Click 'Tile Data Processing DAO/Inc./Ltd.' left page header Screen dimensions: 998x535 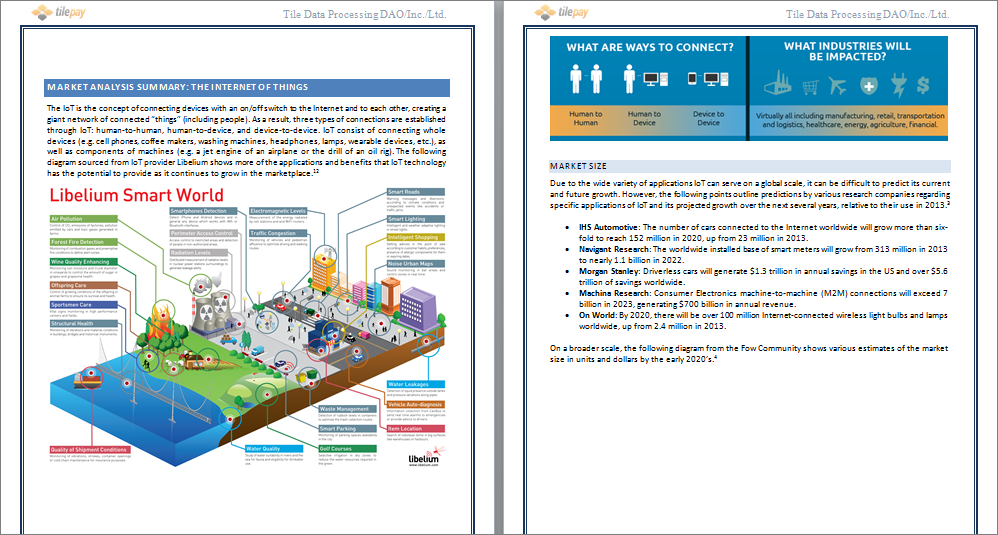coord(365,14)
